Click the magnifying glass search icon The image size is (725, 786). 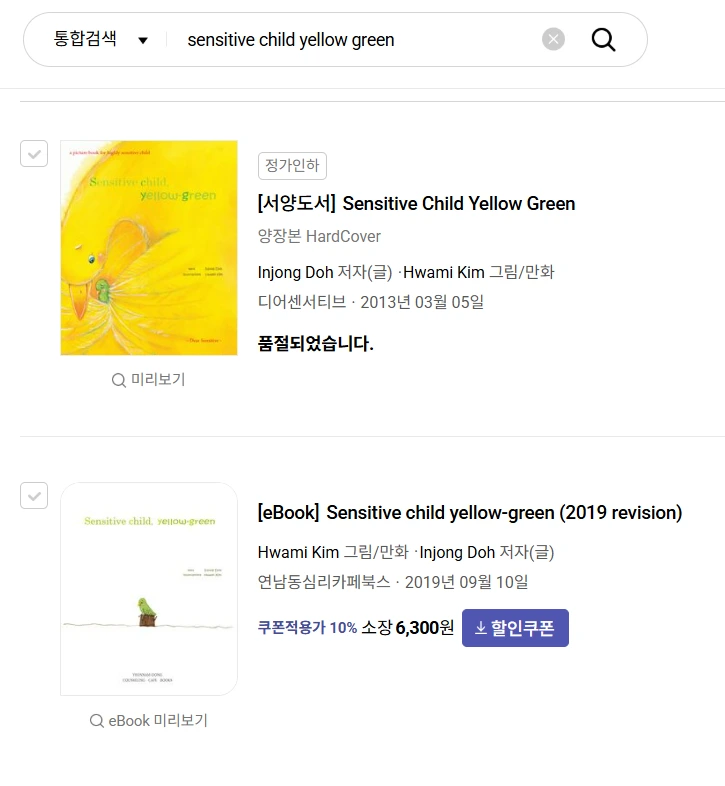pos(603,40)
